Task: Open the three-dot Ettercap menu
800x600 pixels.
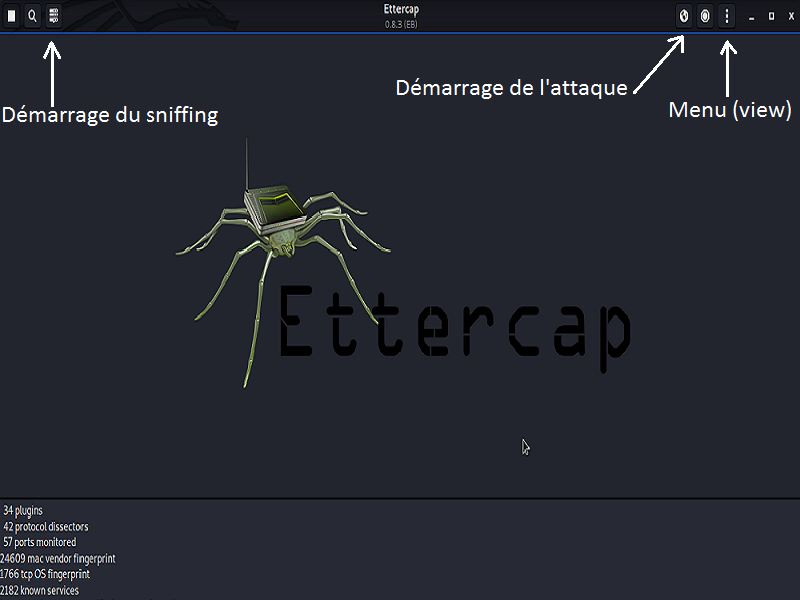Action: tap(727, 16)
